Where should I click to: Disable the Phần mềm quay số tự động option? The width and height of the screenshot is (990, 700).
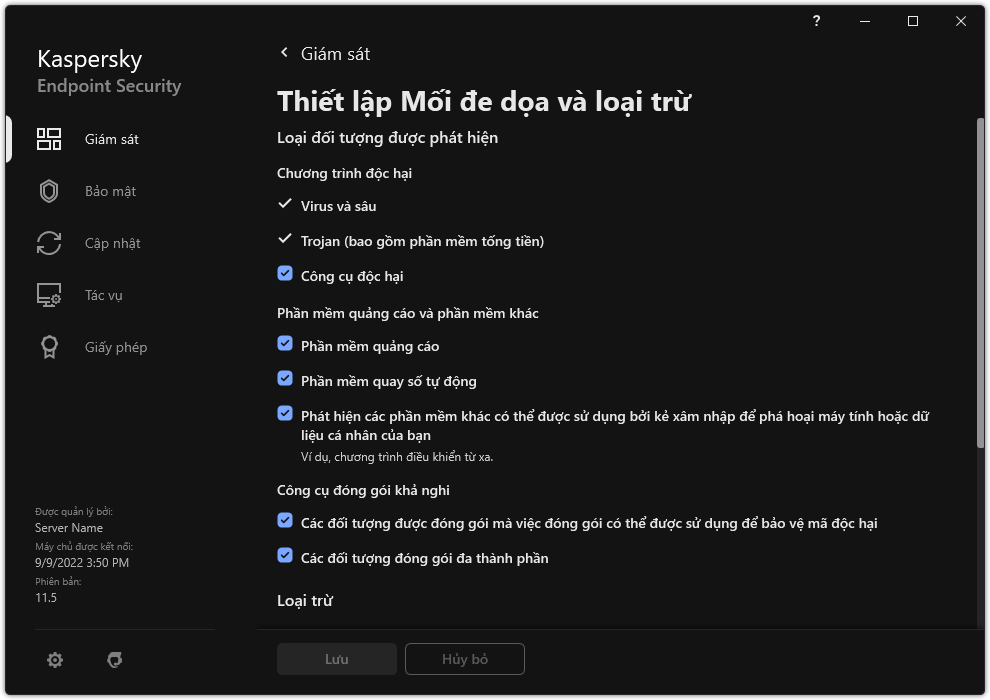[x=286, y=378]
